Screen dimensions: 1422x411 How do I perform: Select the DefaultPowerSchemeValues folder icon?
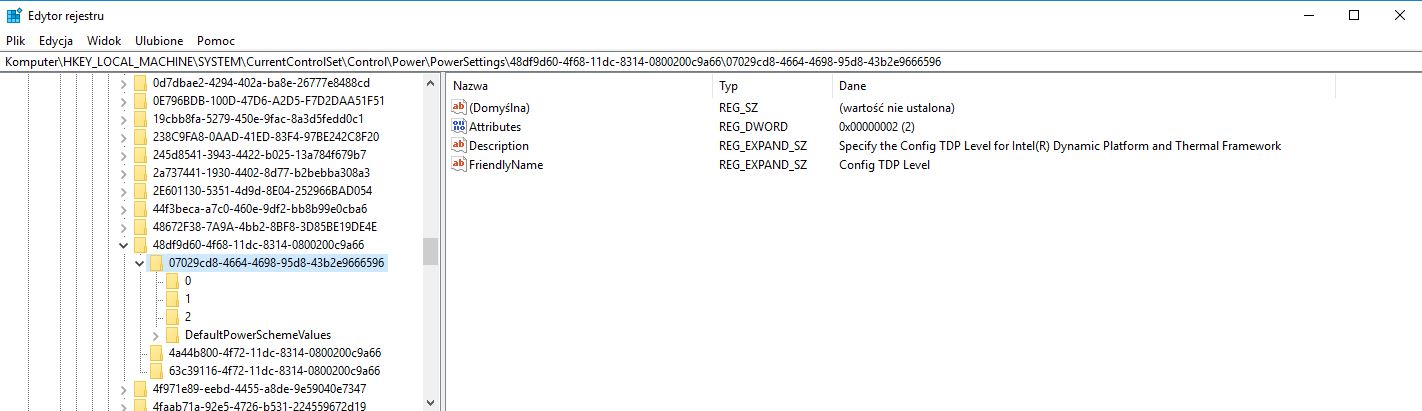(x=173, y=335)
